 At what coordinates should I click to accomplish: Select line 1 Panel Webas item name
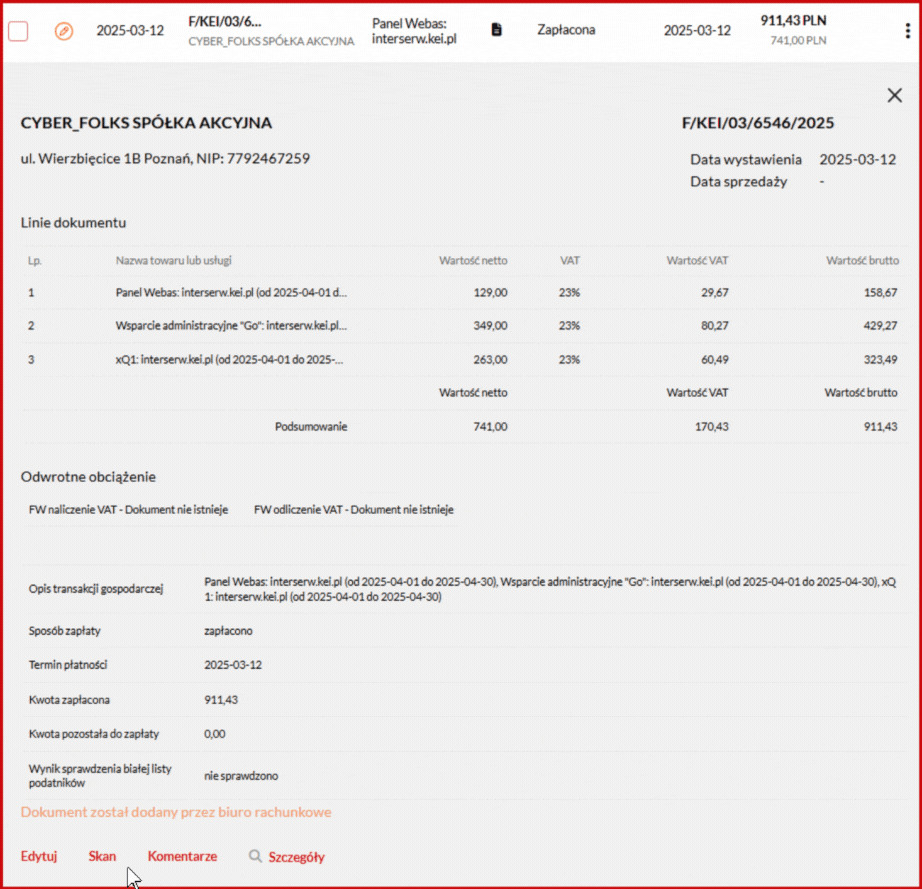pos(231,292)
